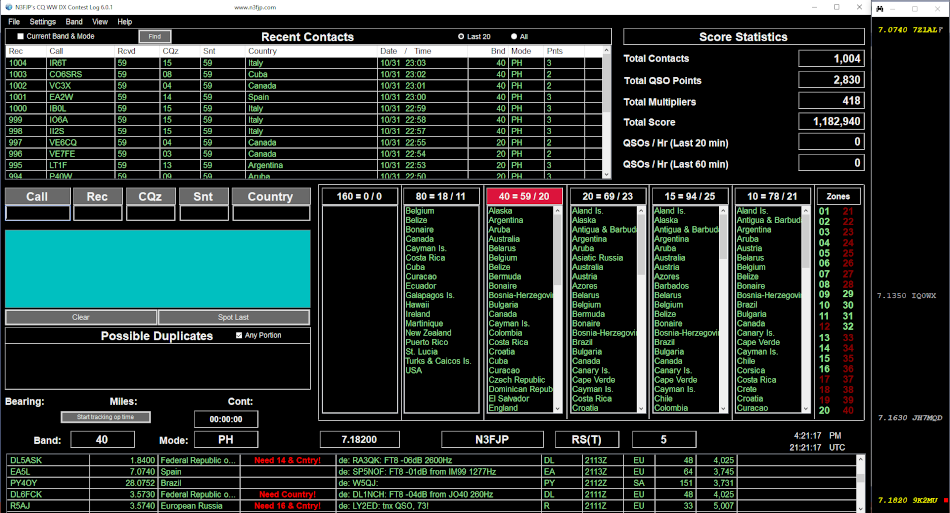
Task: Focus the Country input field
Action: (271, 213)
